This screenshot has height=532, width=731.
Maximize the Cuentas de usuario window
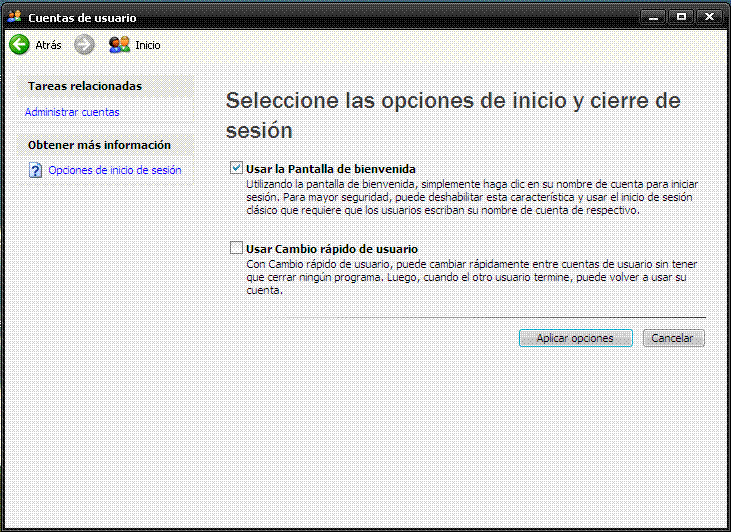[x=681, y=17]
